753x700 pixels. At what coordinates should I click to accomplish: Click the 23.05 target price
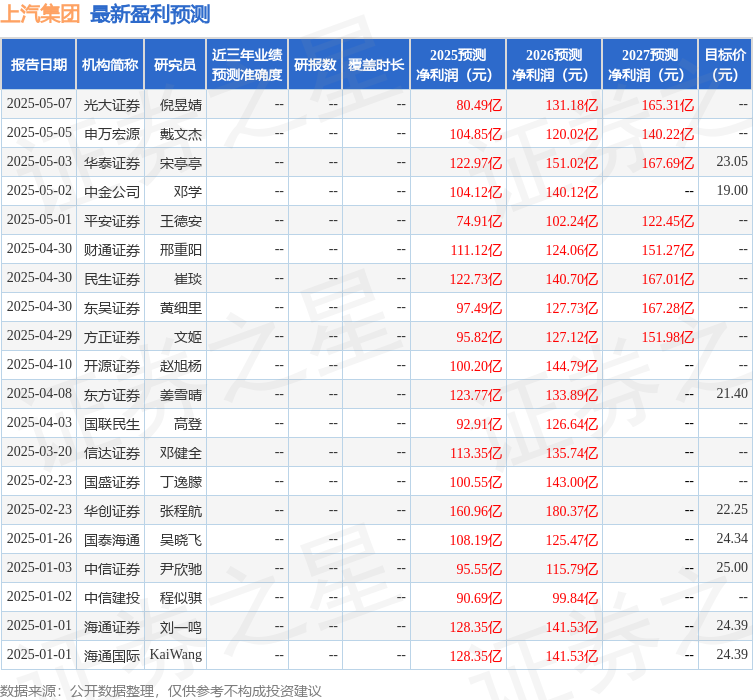point(732,162)
